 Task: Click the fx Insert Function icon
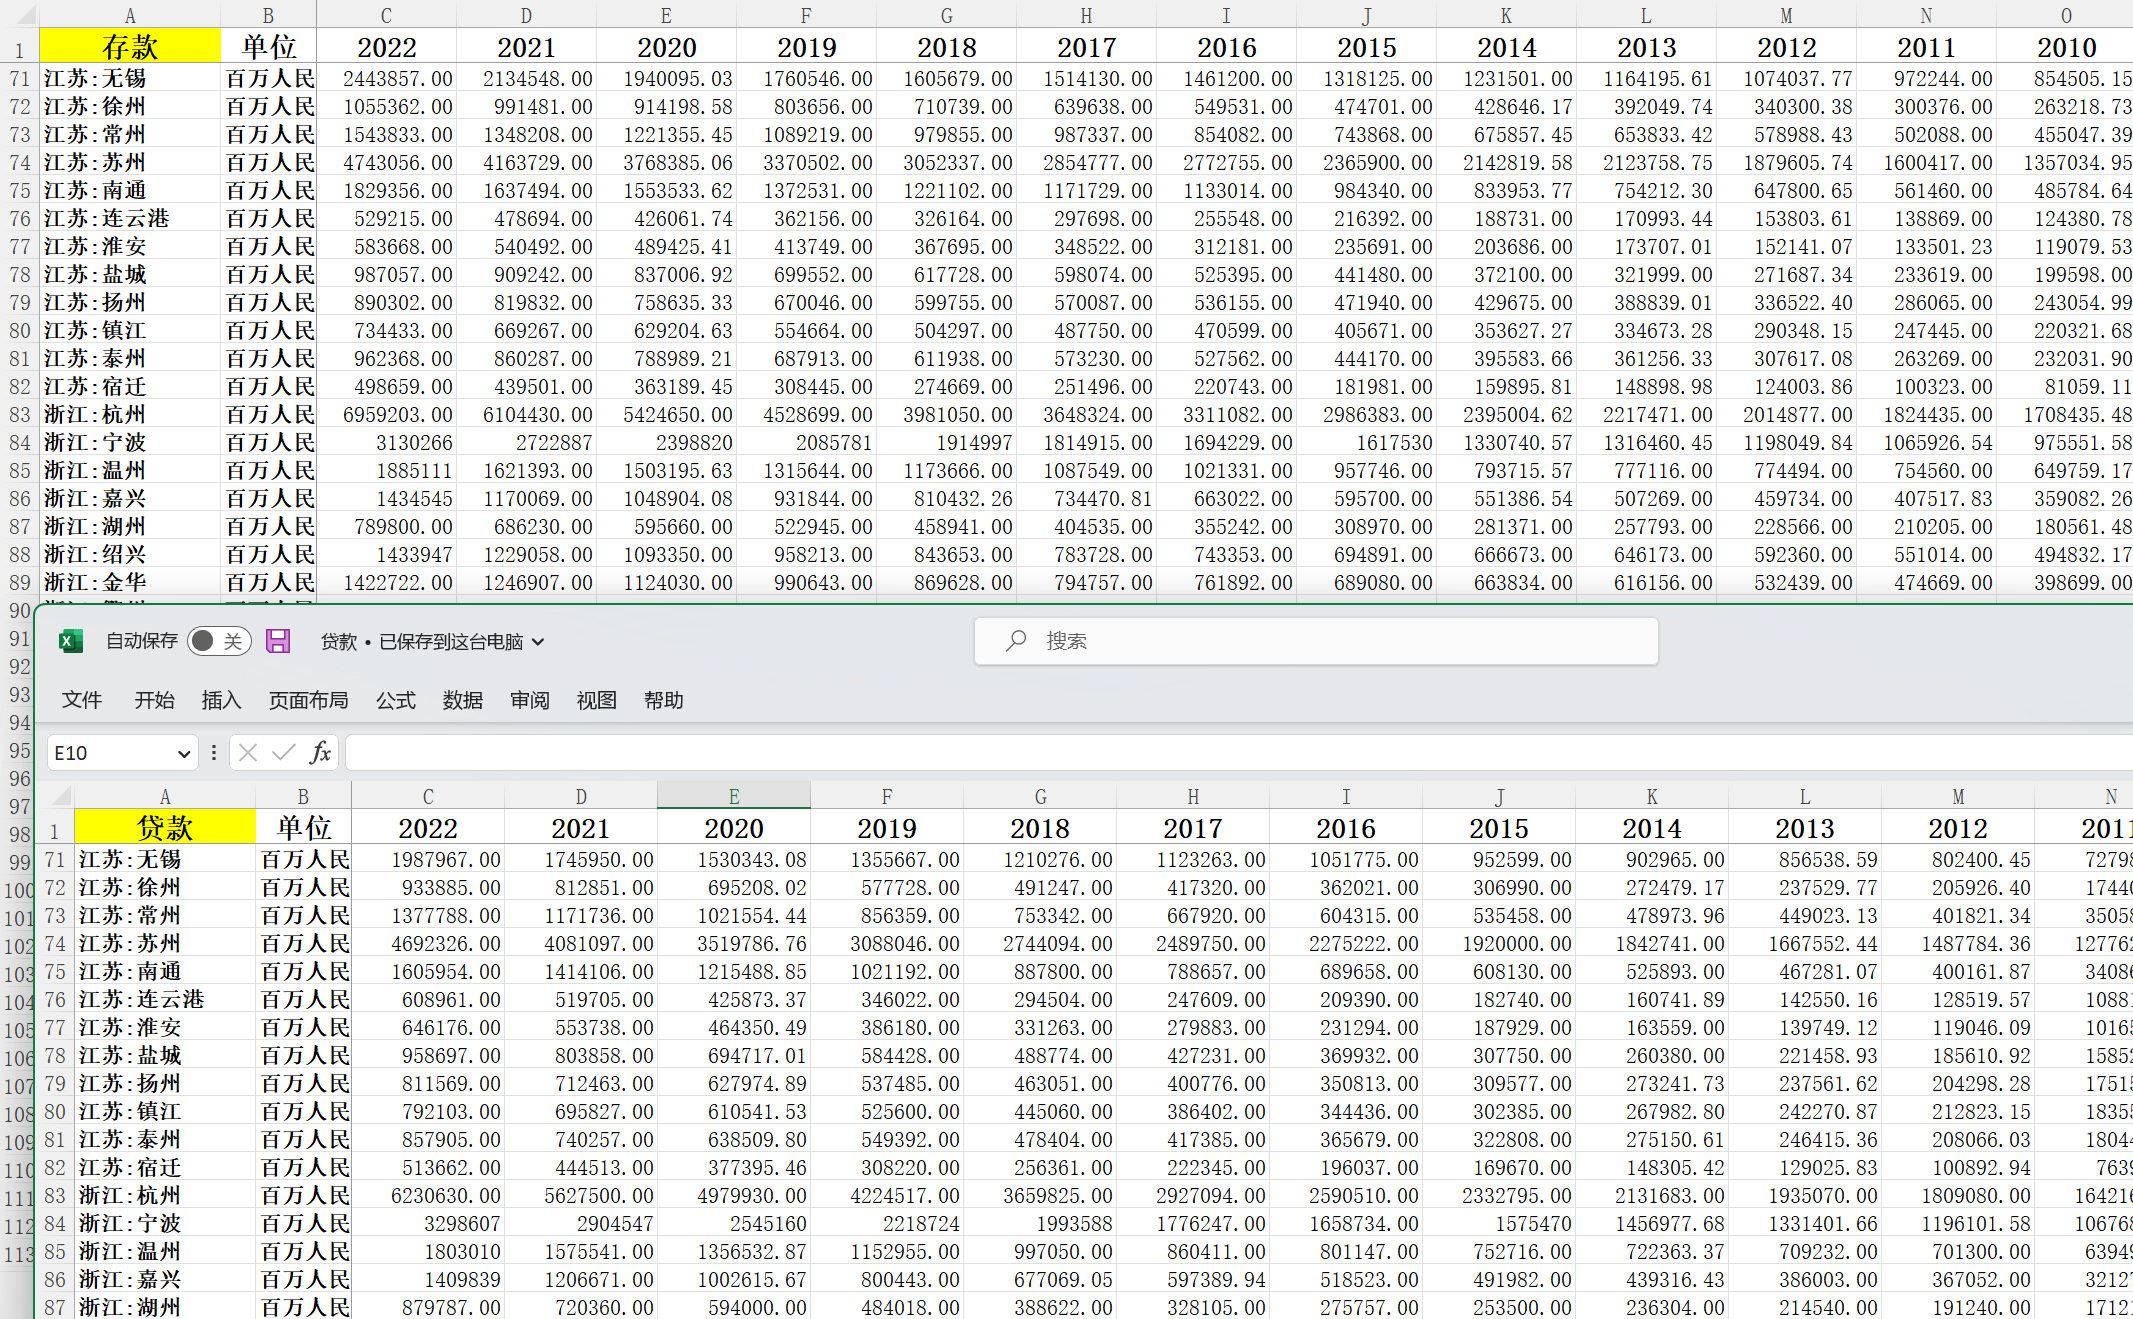point(320,752)
